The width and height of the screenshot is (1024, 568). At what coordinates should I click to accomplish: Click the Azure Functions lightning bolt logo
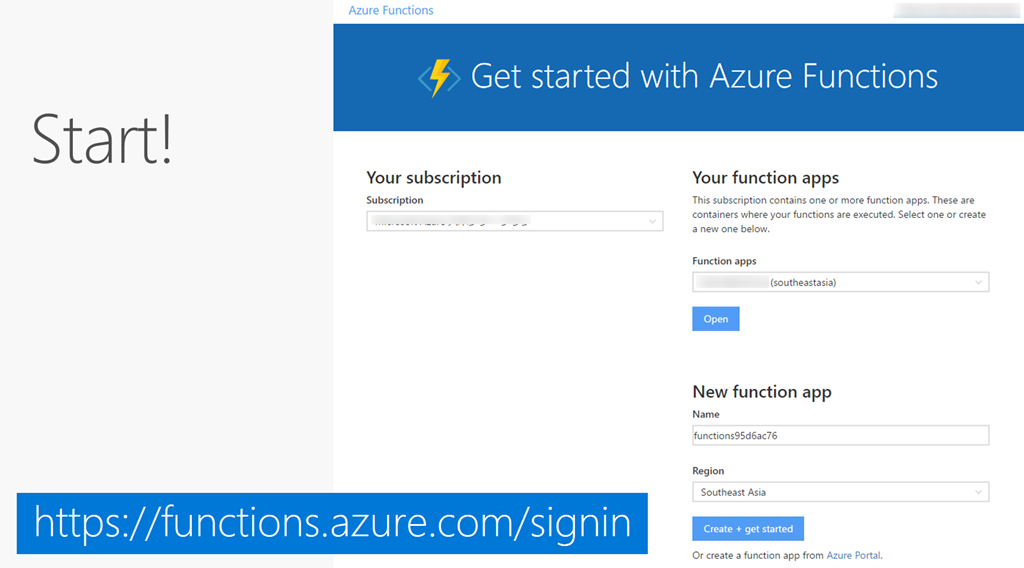coord(439,77)
